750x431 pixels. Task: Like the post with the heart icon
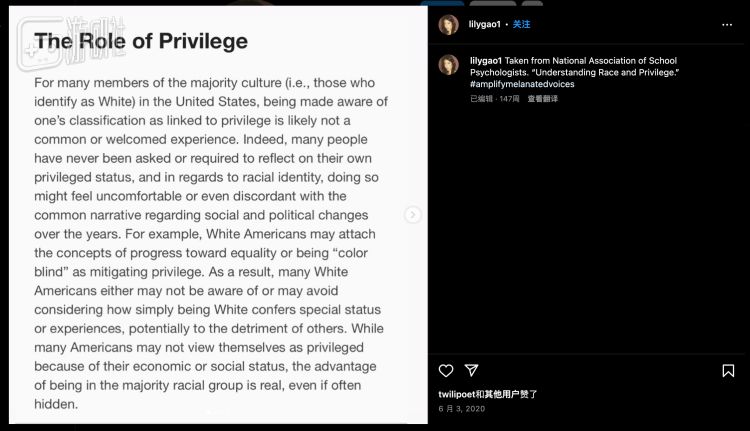pyautogui.click(x=446, y=370)
